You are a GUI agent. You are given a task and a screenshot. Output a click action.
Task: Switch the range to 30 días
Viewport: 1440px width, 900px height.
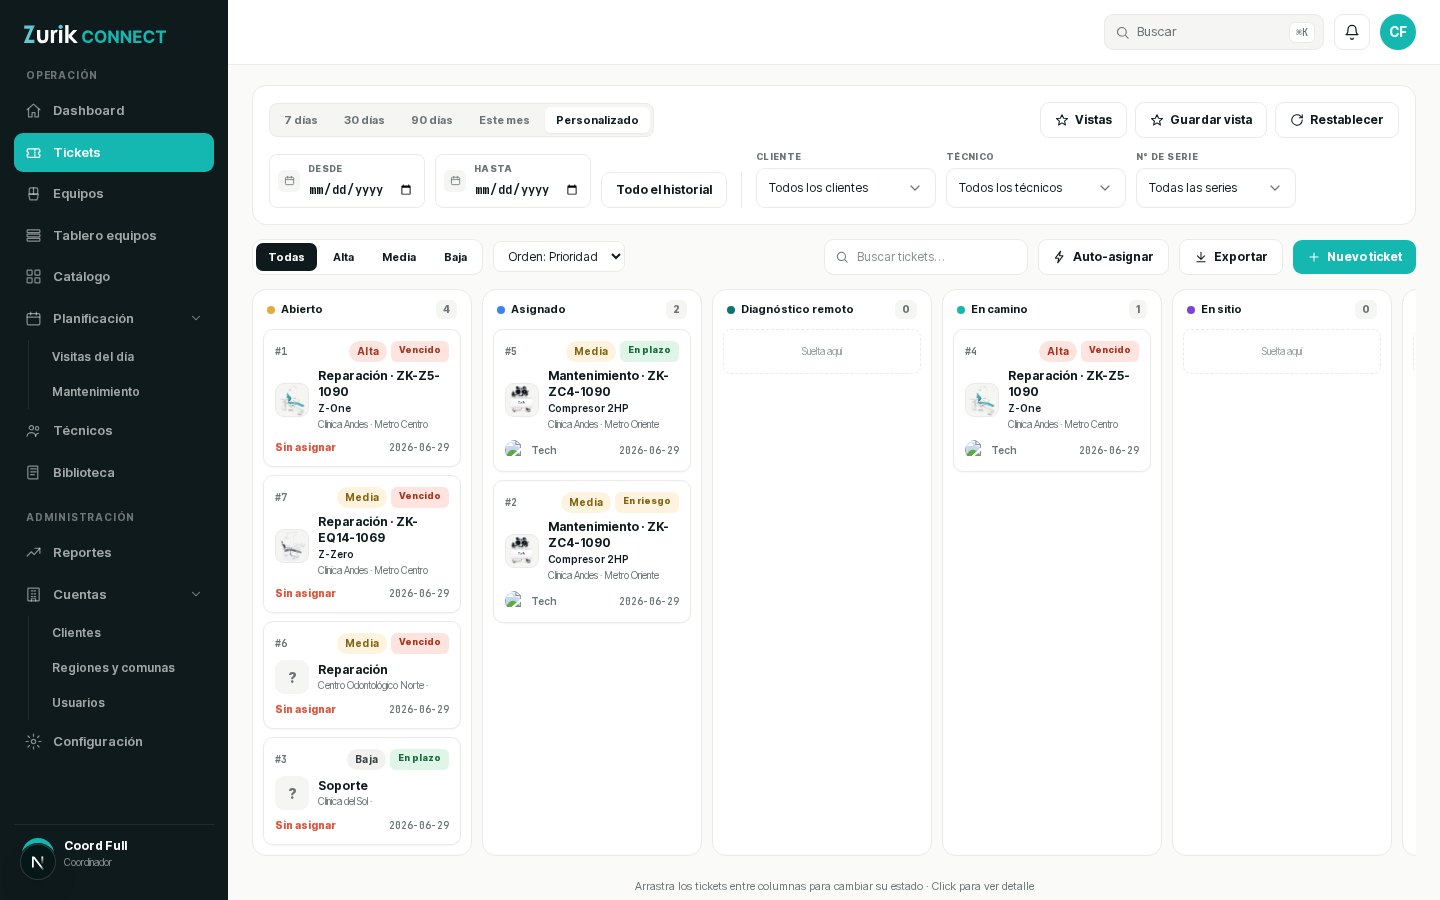[x=364, y=120]
